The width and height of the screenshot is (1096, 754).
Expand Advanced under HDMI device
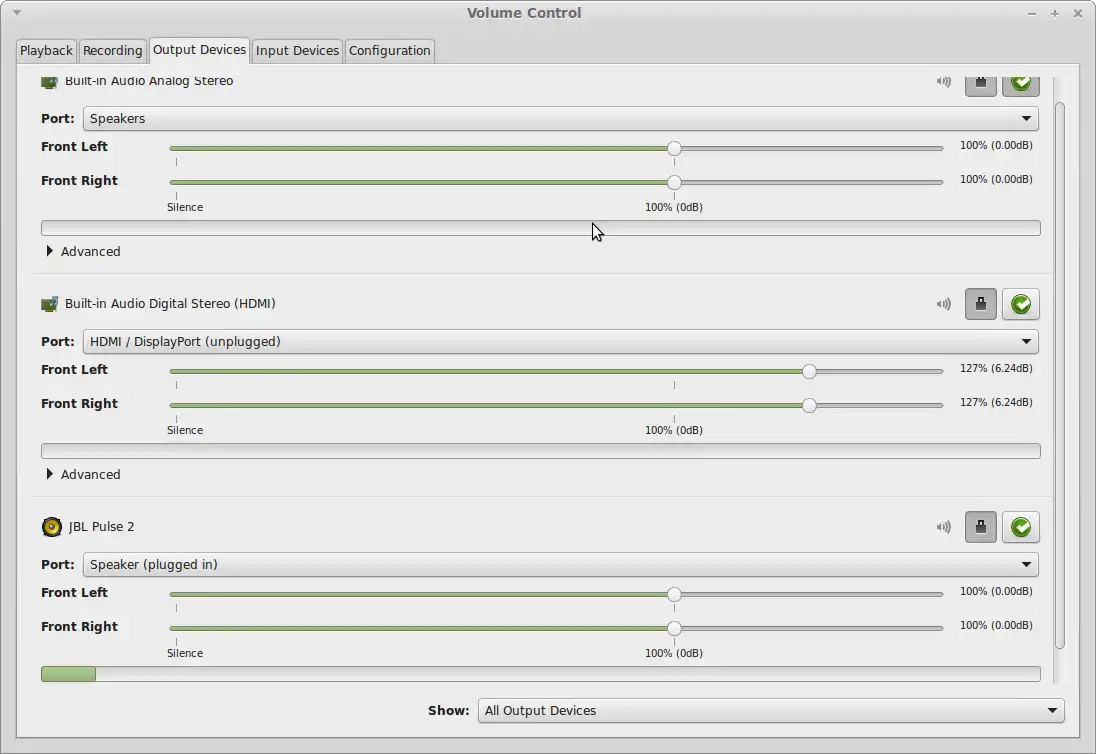coord(83,474)
